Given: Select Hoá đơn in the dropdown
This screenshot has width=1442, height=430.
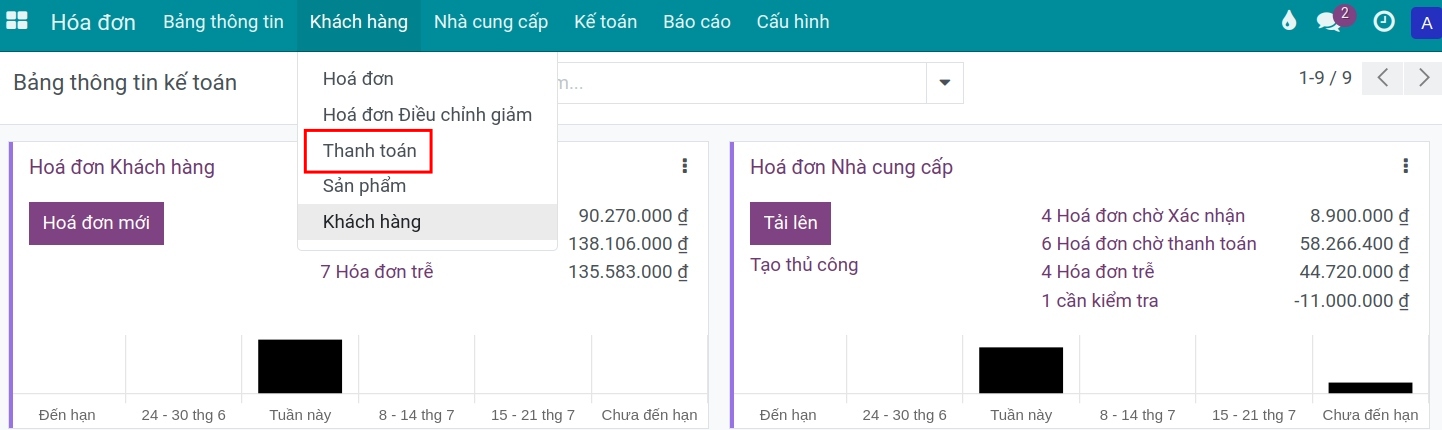Looking at the screenshot, I should (427, 79).
